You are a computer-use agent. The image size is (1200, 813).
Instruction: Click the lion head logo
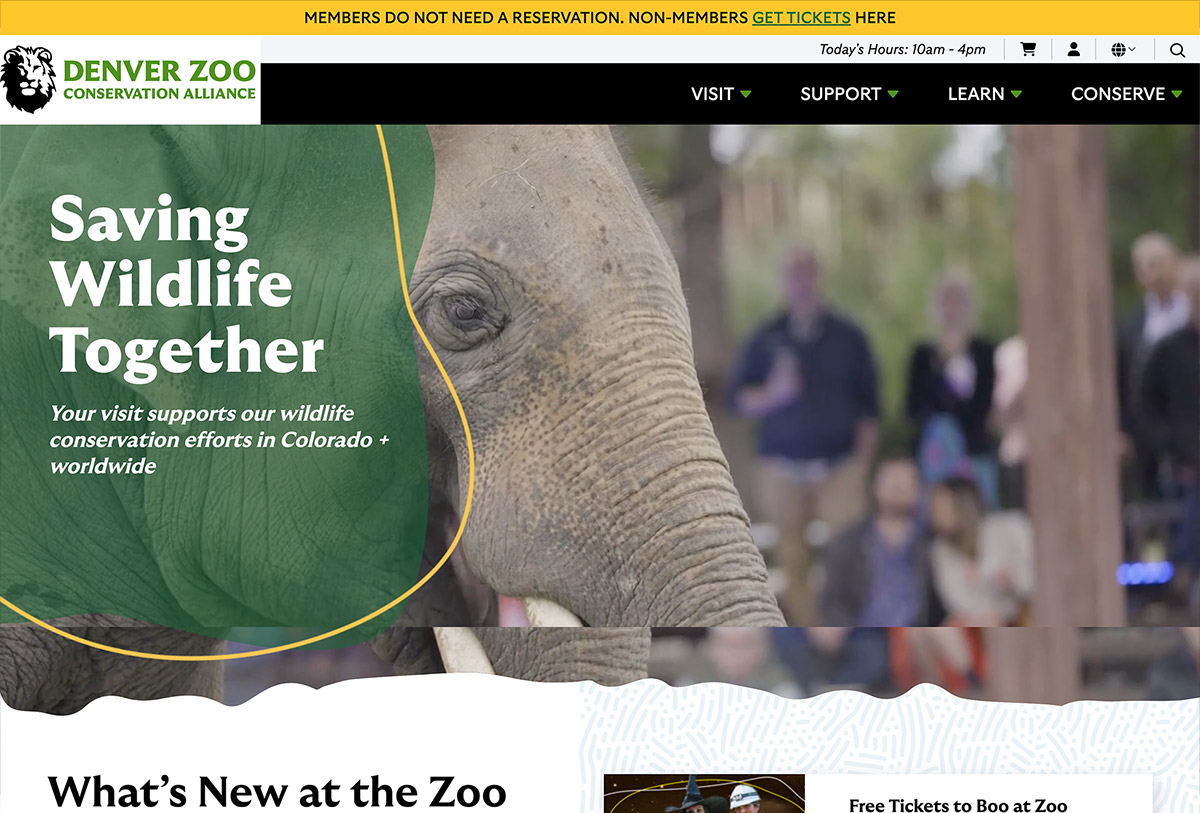28,80
